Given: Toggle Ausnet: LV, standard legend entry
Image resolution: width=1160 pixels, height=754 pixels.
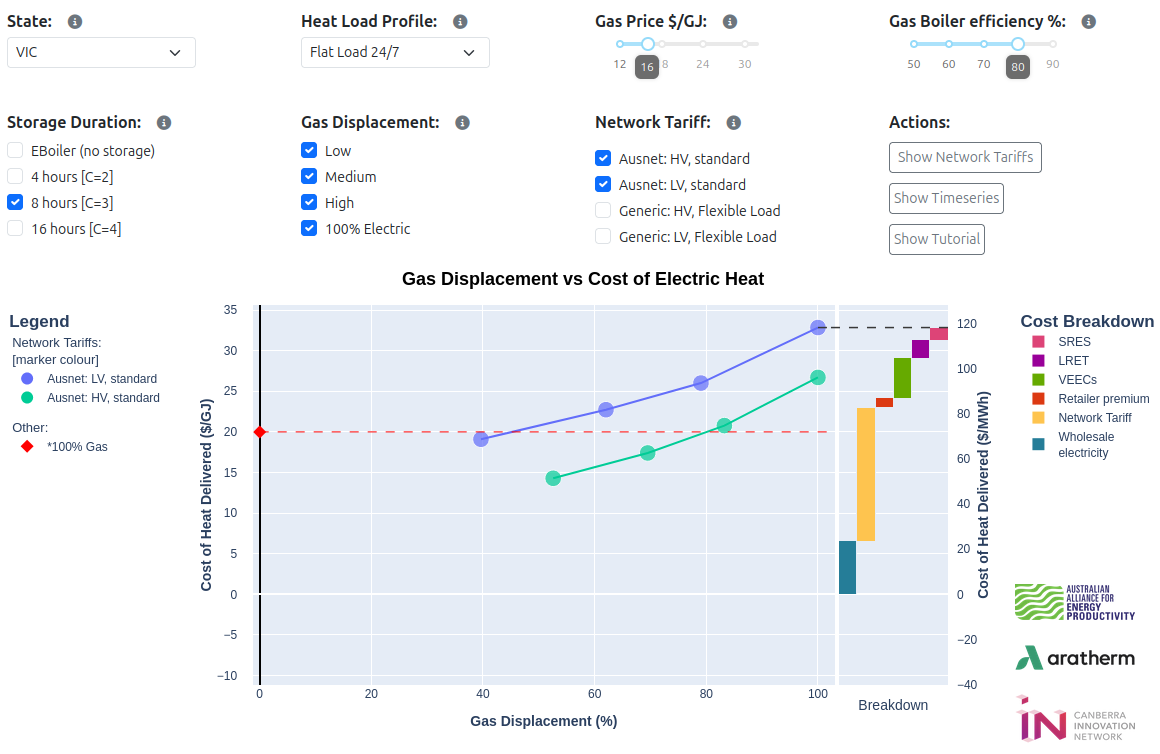Looking at the screenshot, I should tap(103, 379).
